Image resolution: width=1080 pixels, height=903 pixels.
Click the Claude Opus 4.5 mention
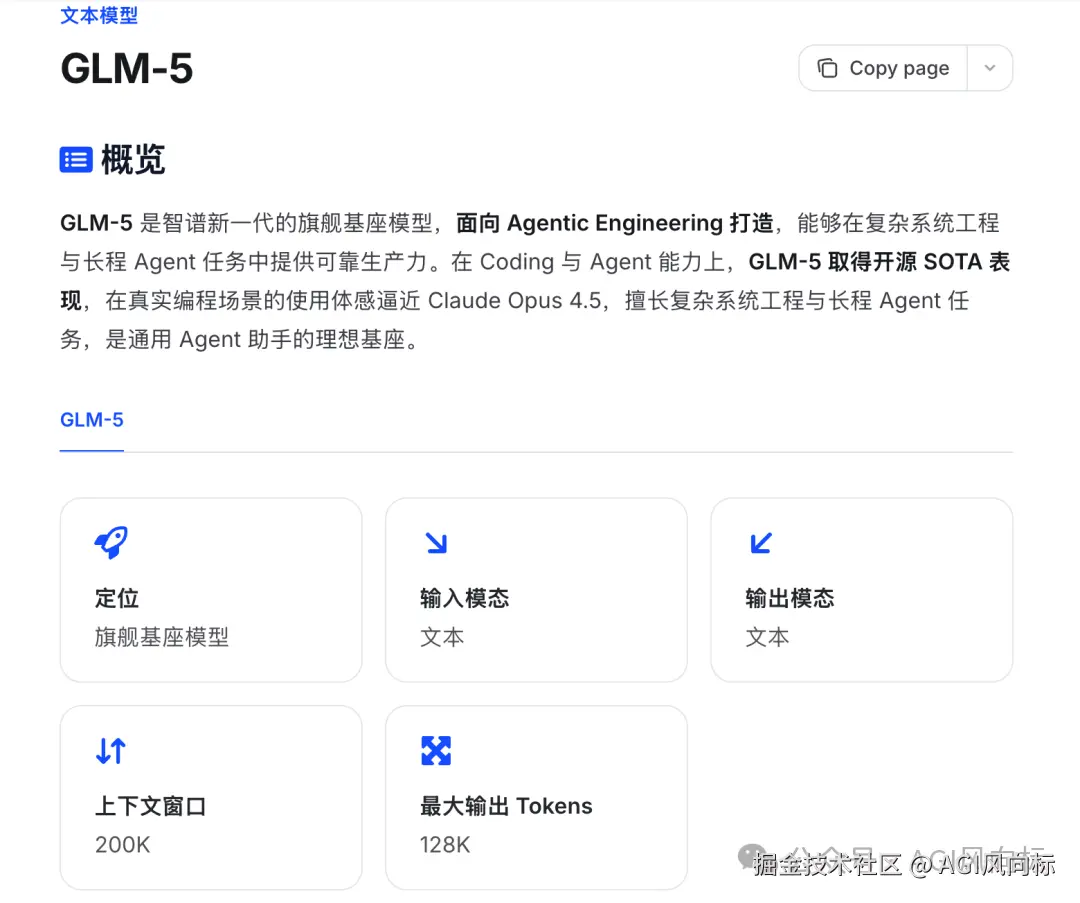tap(515, 301)
